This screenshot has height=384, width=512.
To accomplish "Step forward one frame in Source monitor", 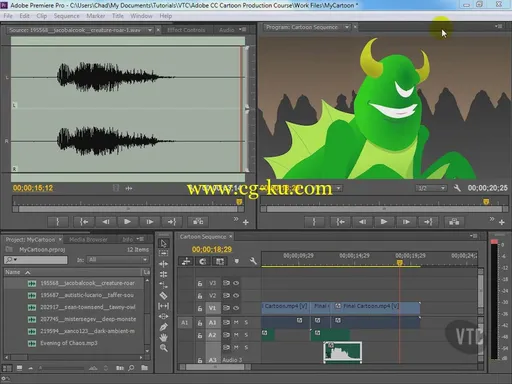I will pos(150,222).
